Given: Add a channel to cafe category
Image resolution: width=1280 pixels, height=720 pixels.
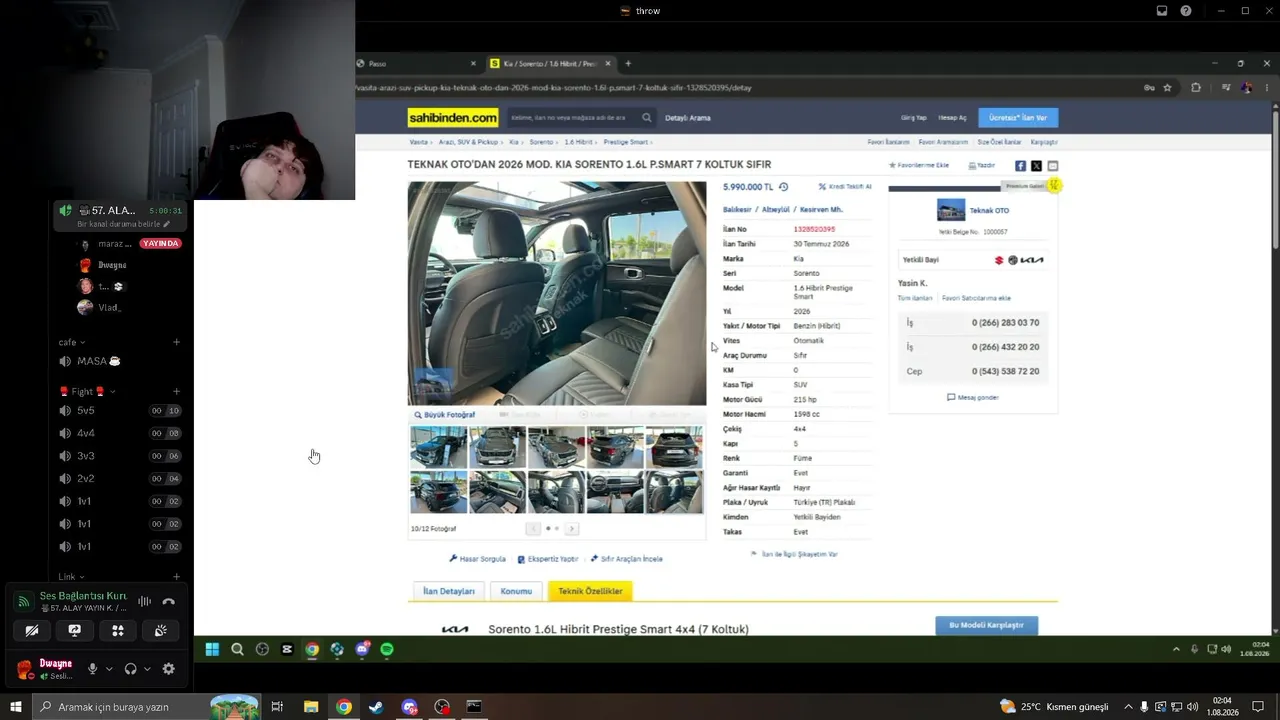Looking at the screenshot, I should 176,342.
